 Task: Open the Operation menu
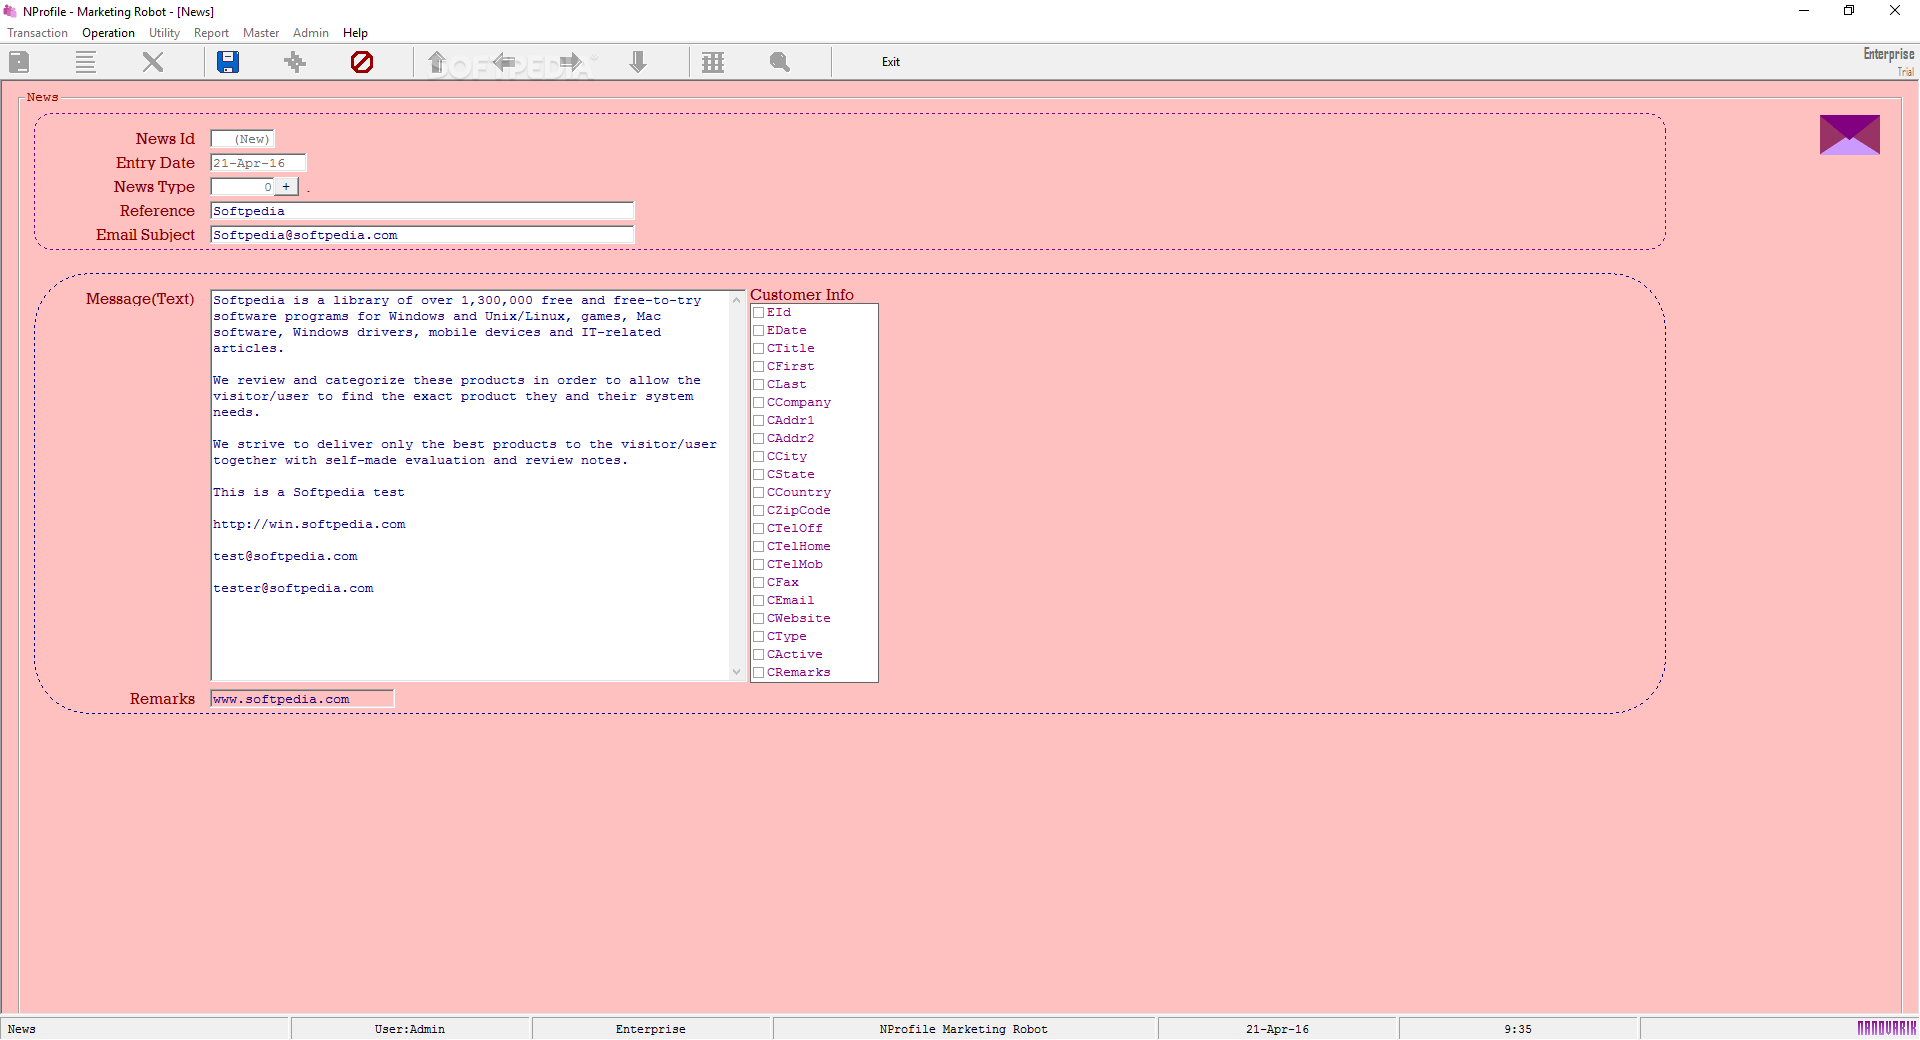click(108, 33)
